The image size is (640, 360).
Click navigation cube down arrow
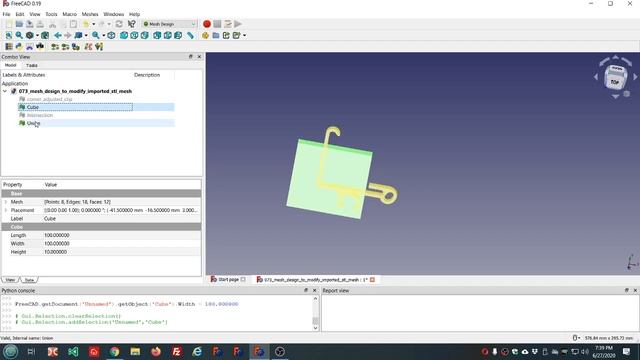coord(616,96)
